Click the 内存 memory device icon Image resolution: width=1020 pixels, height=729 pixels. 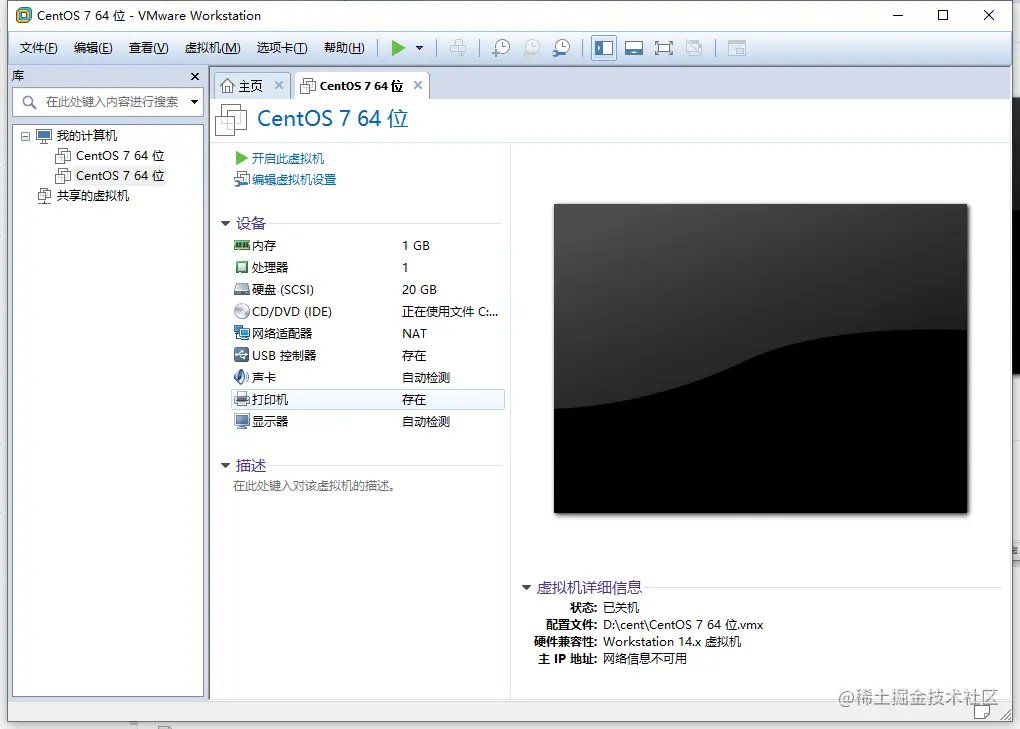(242, 245)
